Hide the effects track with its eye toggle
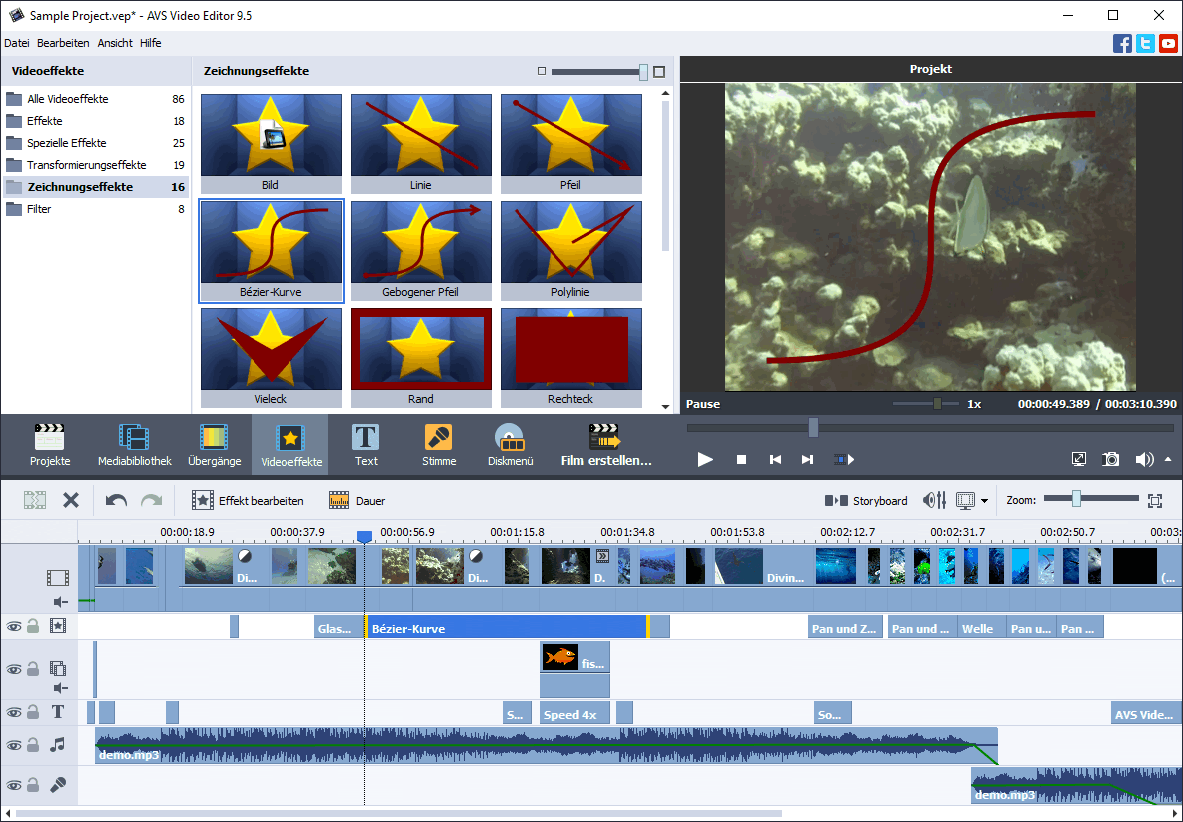The height and width of the screenshot is (822, 1183). click(x=13, y=627)
